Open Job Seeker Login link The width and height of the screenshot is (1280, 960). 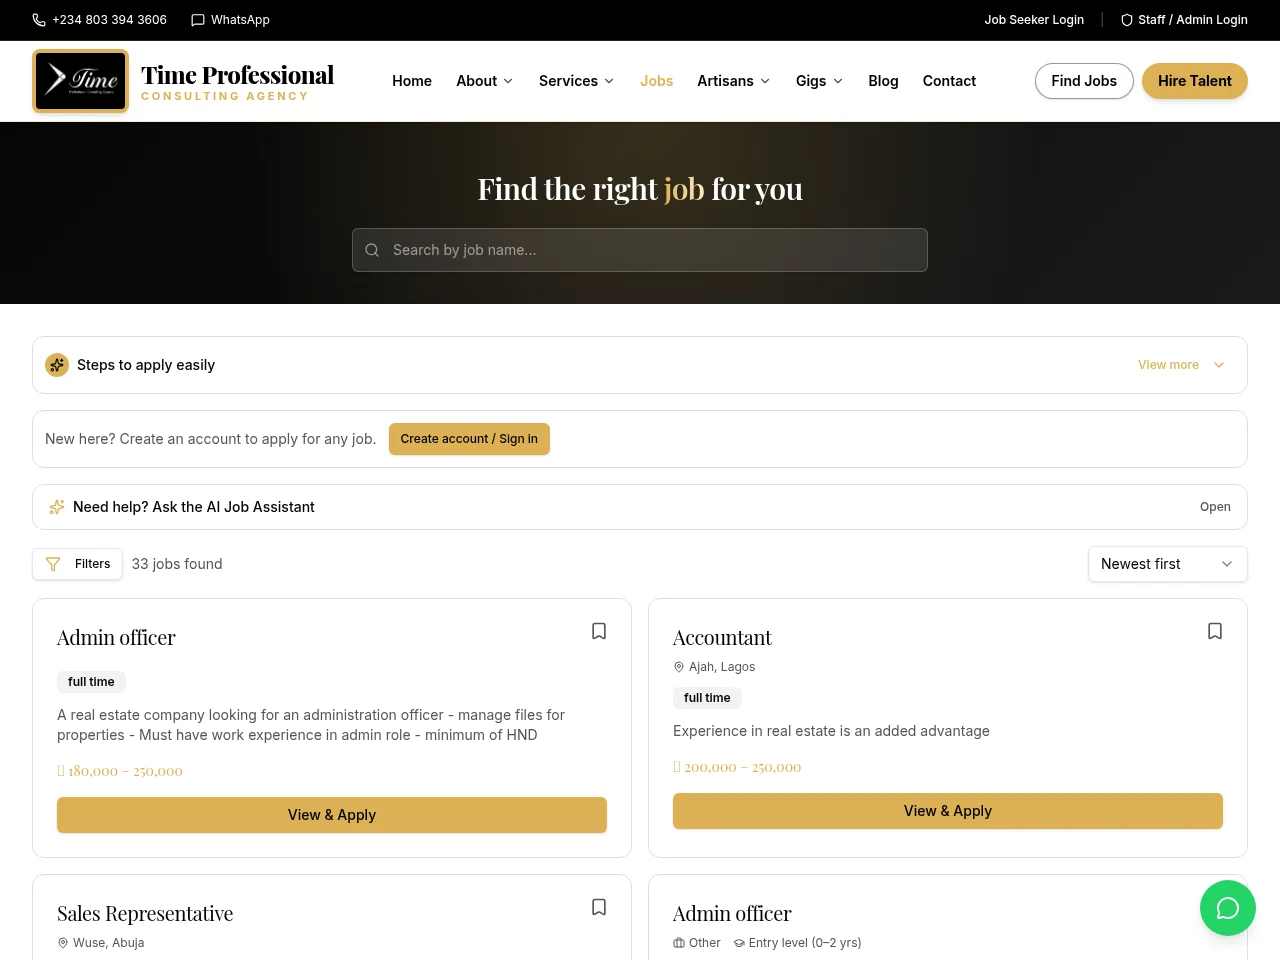coord(1034,20)
